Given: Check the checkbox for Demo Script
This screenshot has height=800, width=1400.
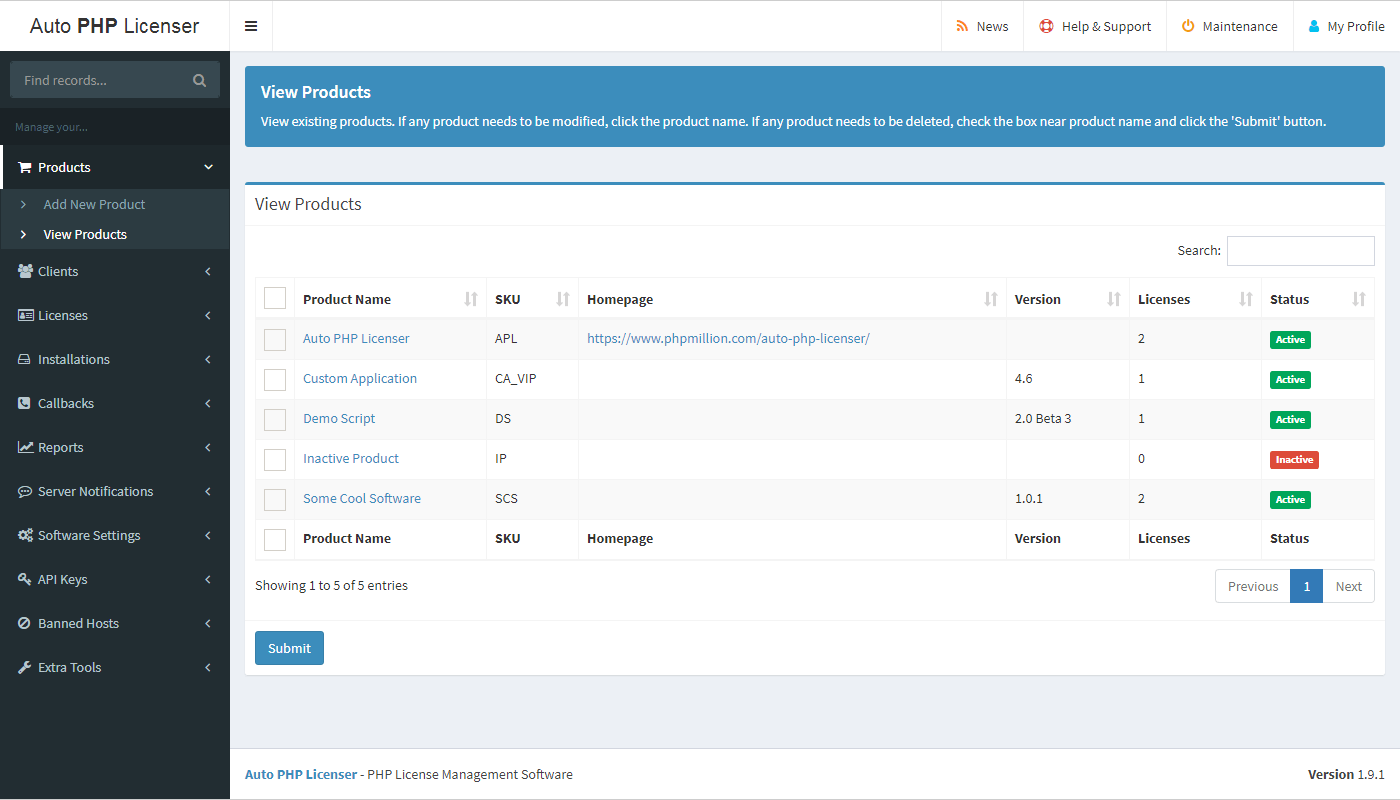Looking at the screenshot, I should click(274, 419).
